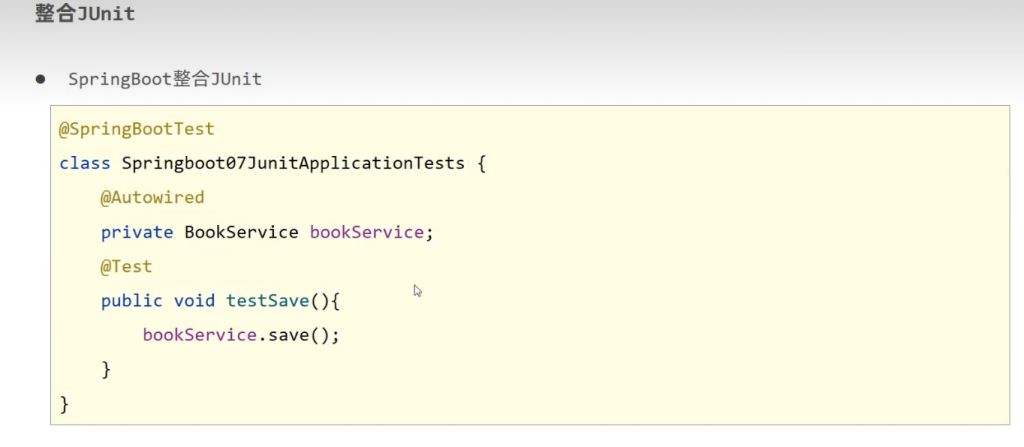The image size is (1024, 447).
Task: Click the 整合JUnit slide title
Action: 85,15
